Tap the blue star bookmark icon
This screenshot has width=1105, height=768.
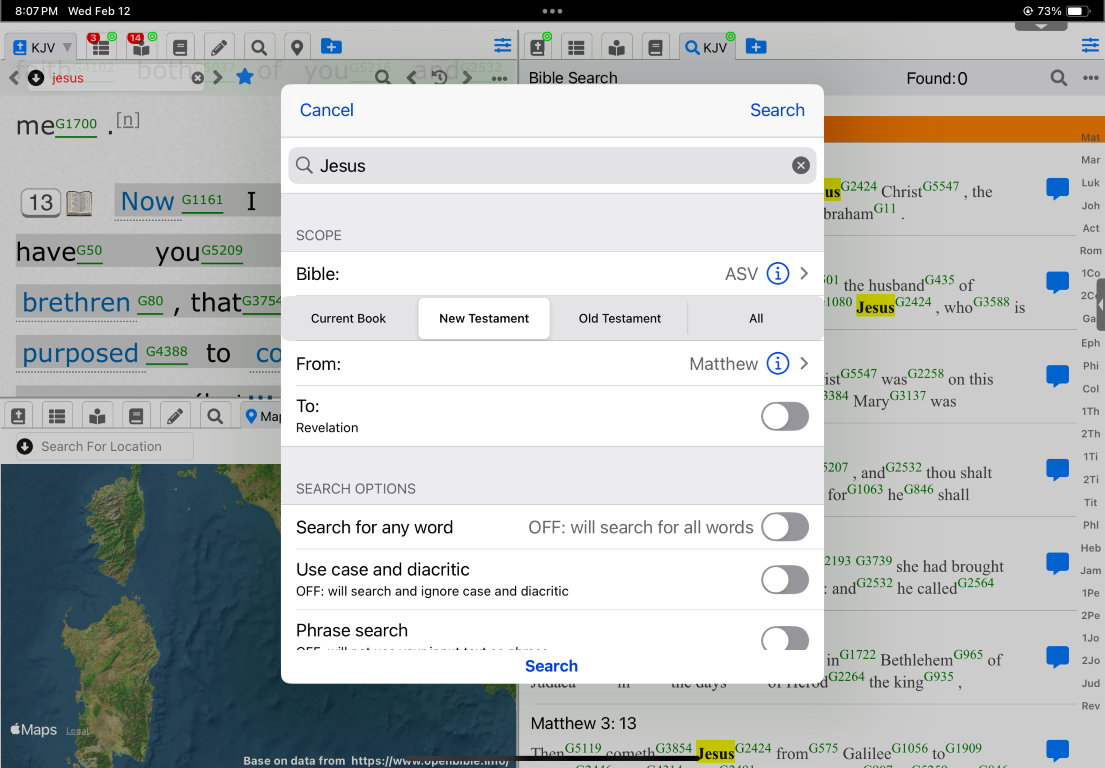[244, 77]
